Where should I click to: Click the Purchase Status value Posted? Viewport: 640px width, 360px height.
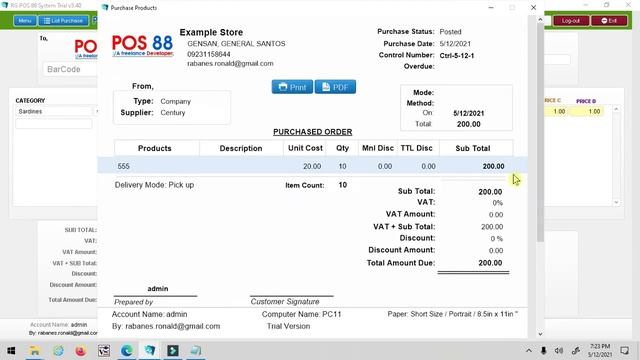[450, 32]
